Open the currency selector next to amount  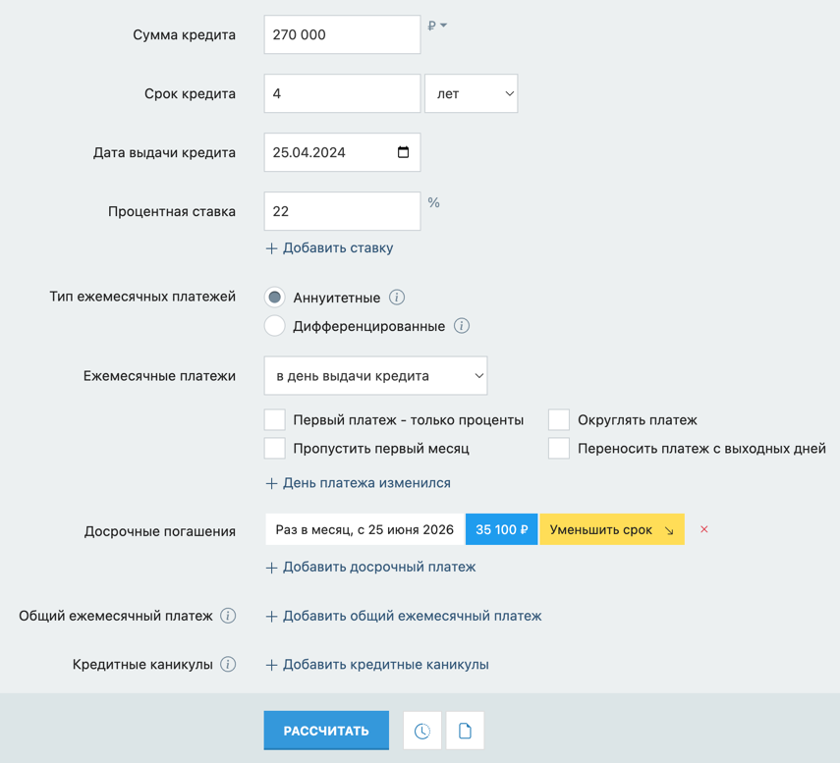pyautogui.click(x=438, y=26)
